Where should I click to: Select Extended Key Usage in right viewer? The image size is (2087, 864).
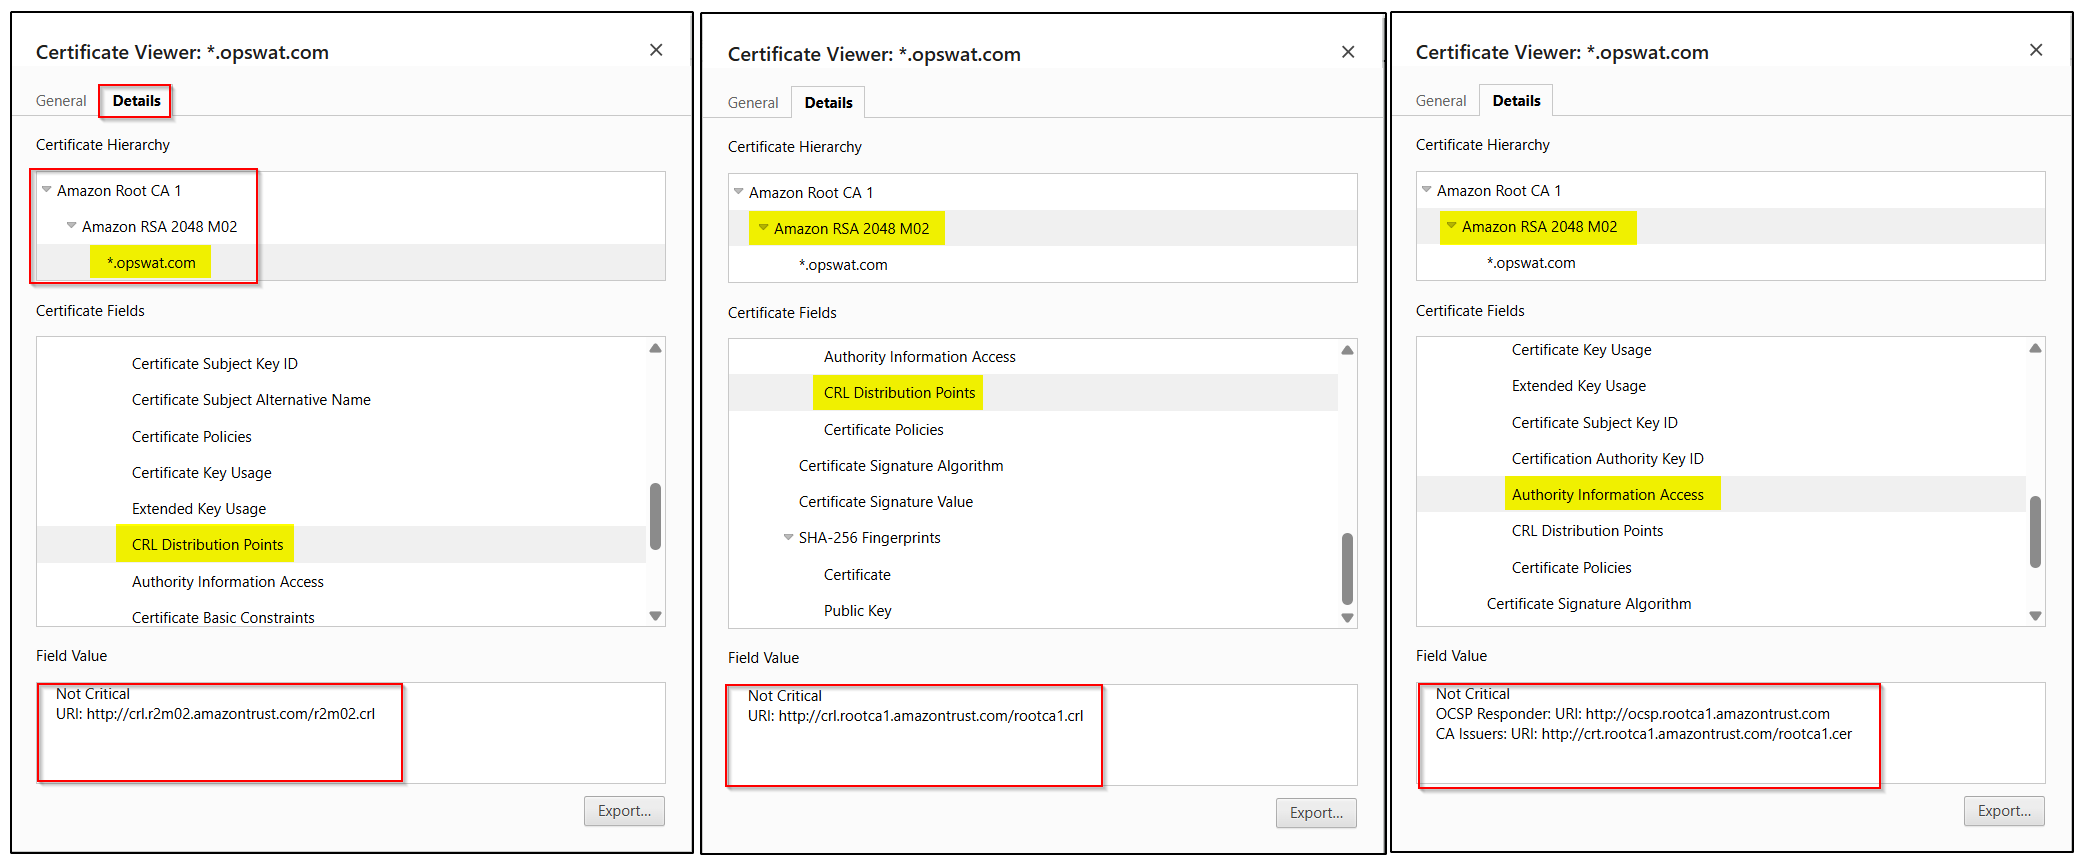tap(1579, 386)
